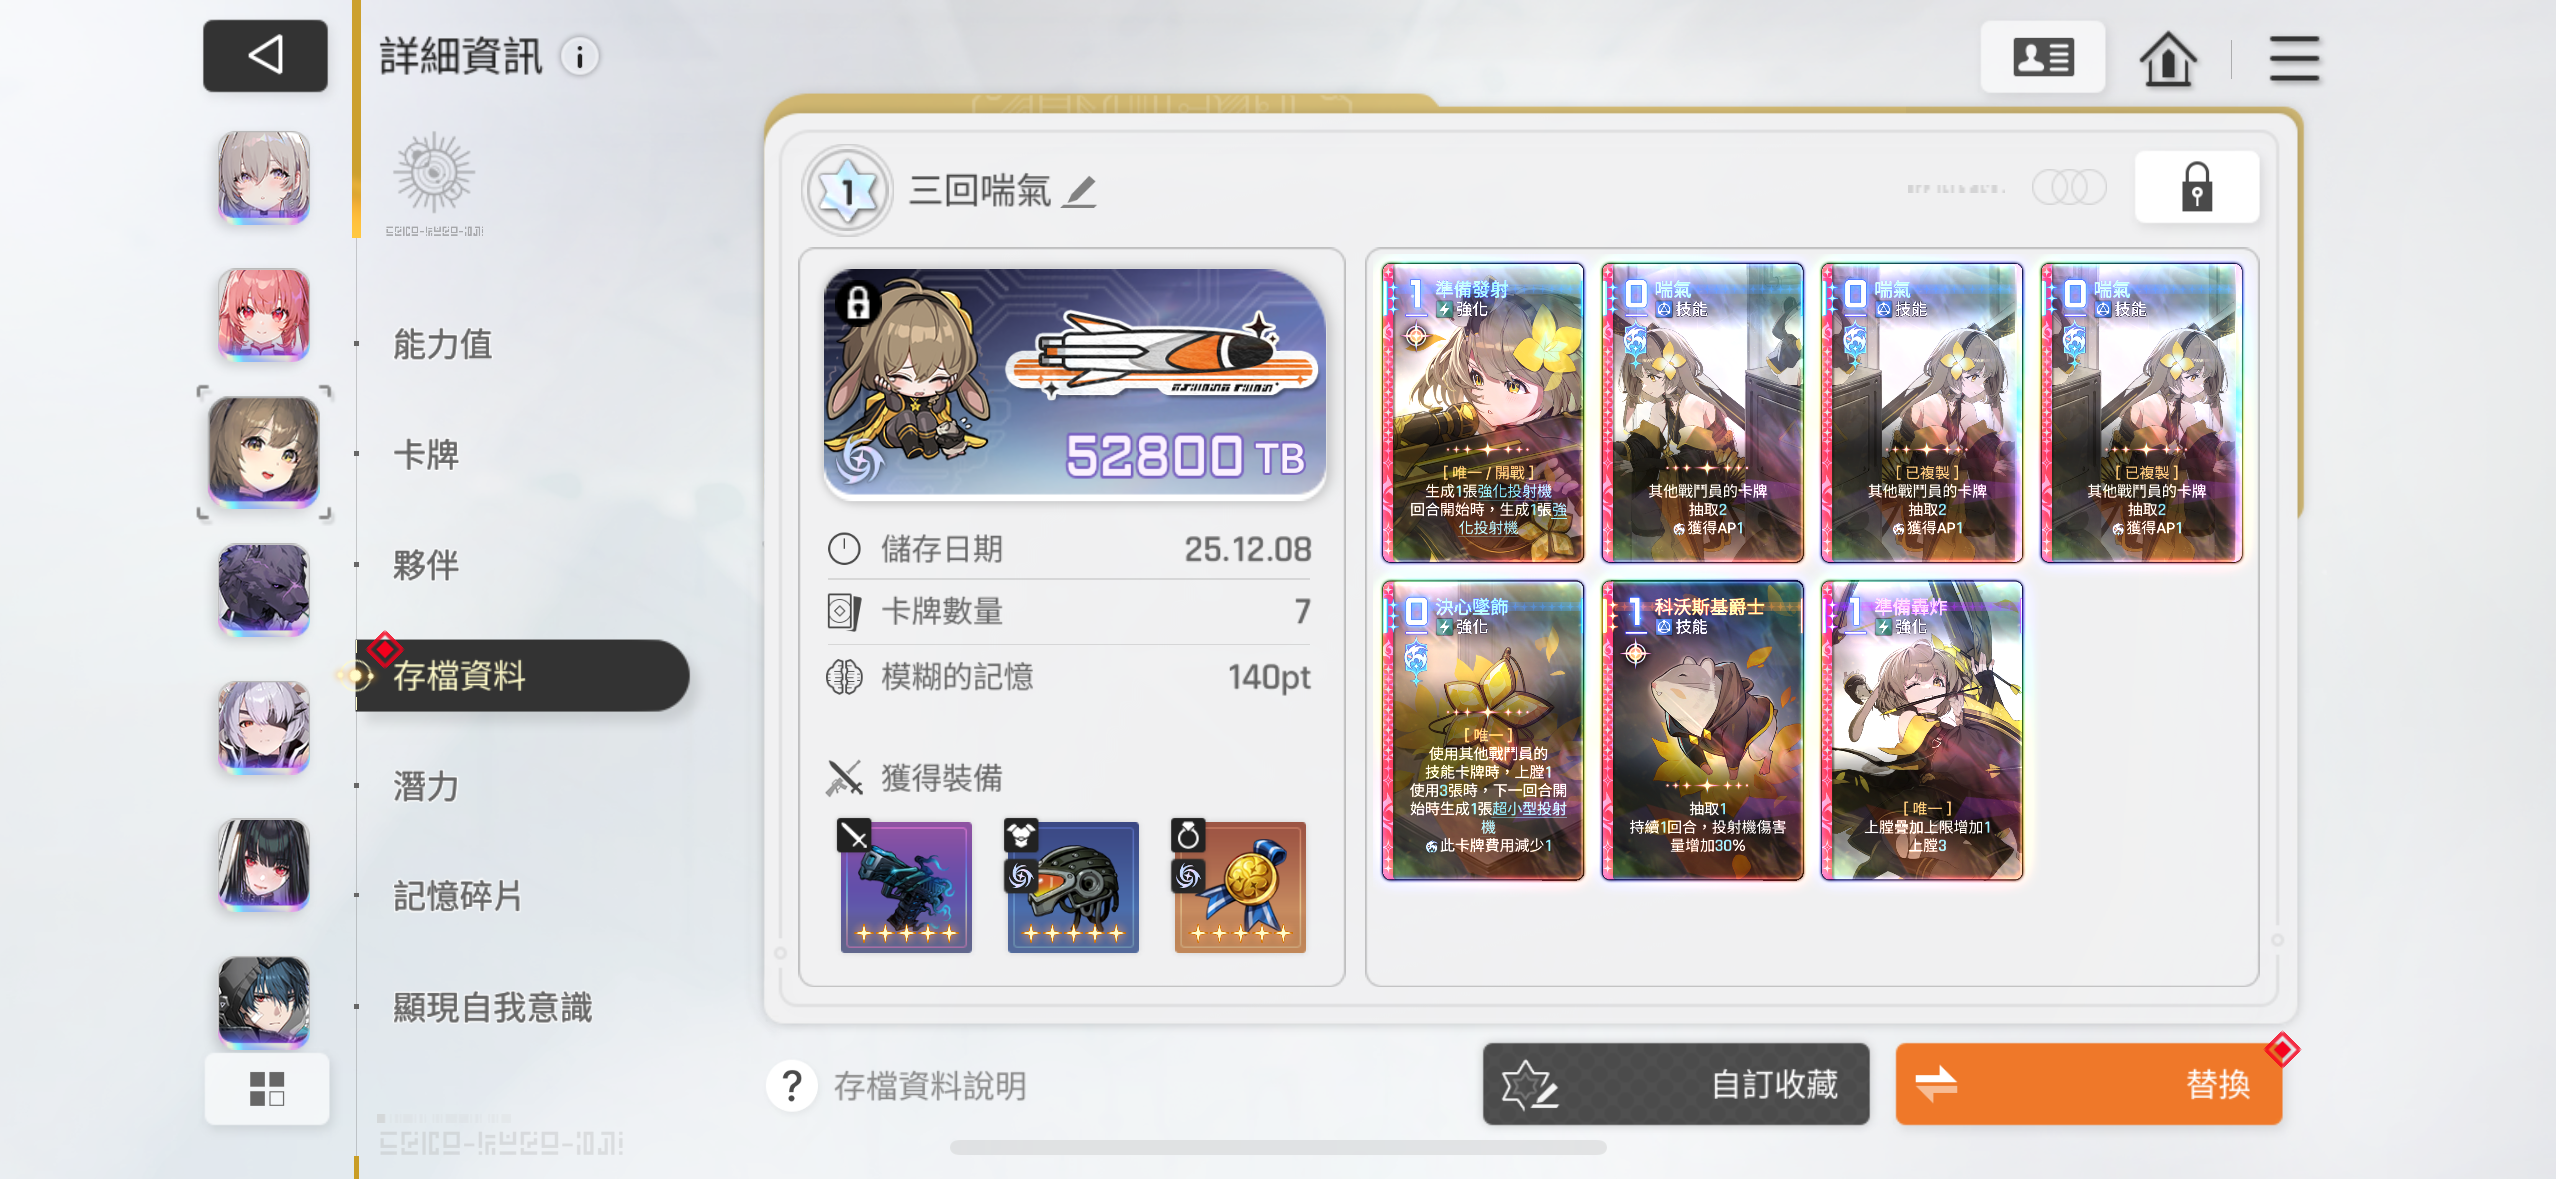The width and height of the screenshot is (2556, 1179).
Task: Open the hamburger menu icon
Action: point(2294,59)
